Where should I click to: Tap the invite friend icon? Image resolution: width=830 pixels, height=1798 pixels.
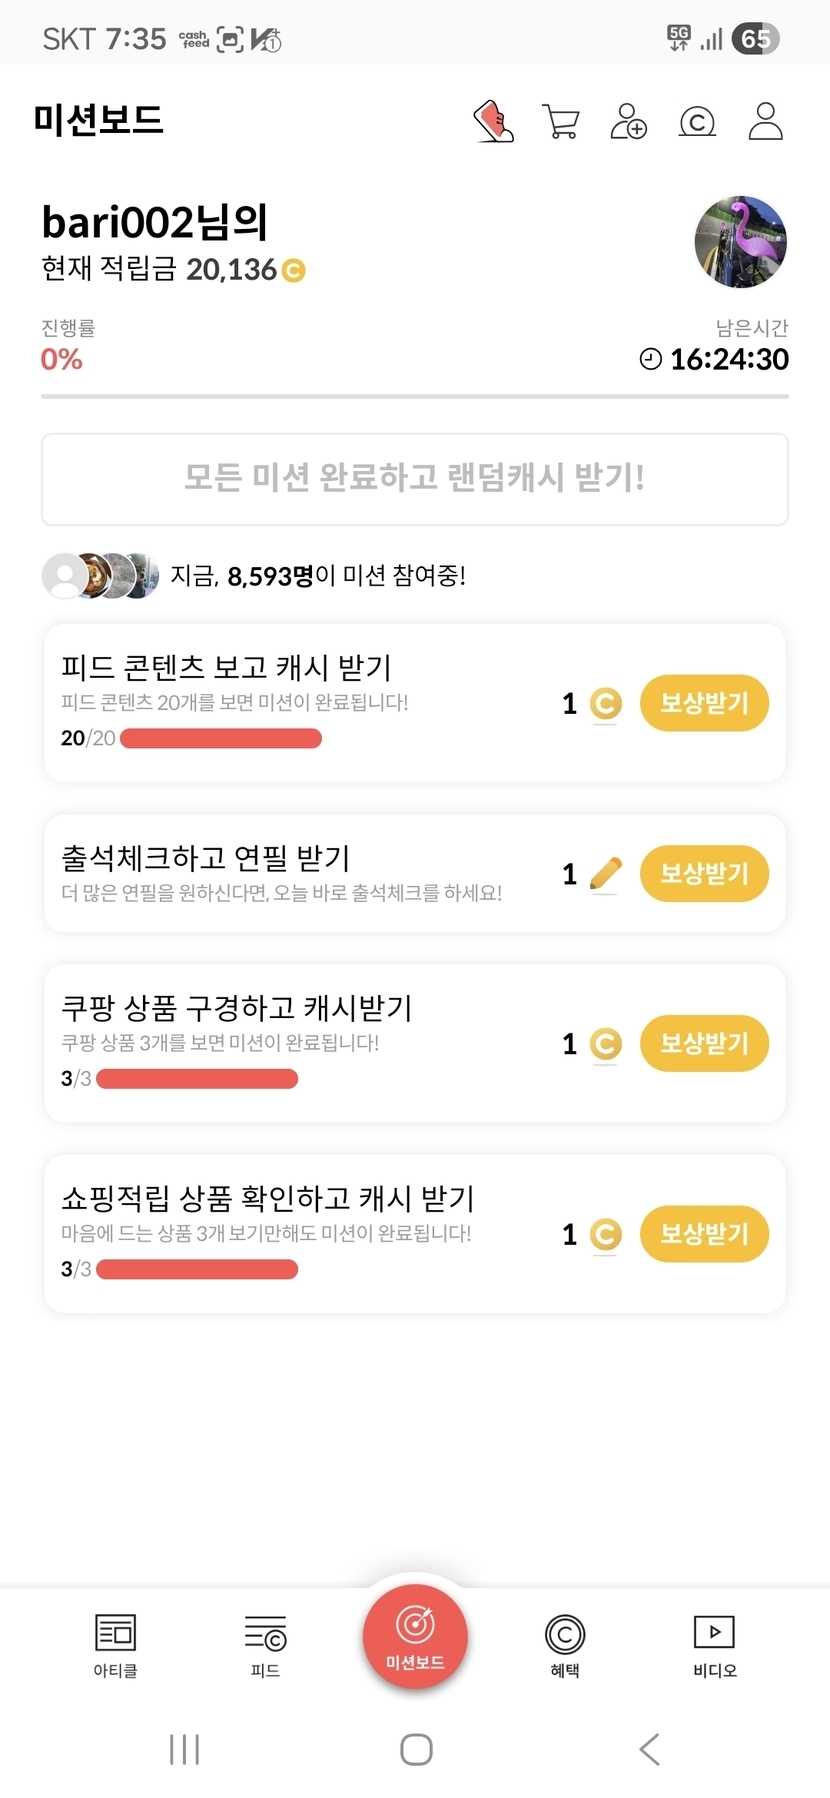[628, 122]
